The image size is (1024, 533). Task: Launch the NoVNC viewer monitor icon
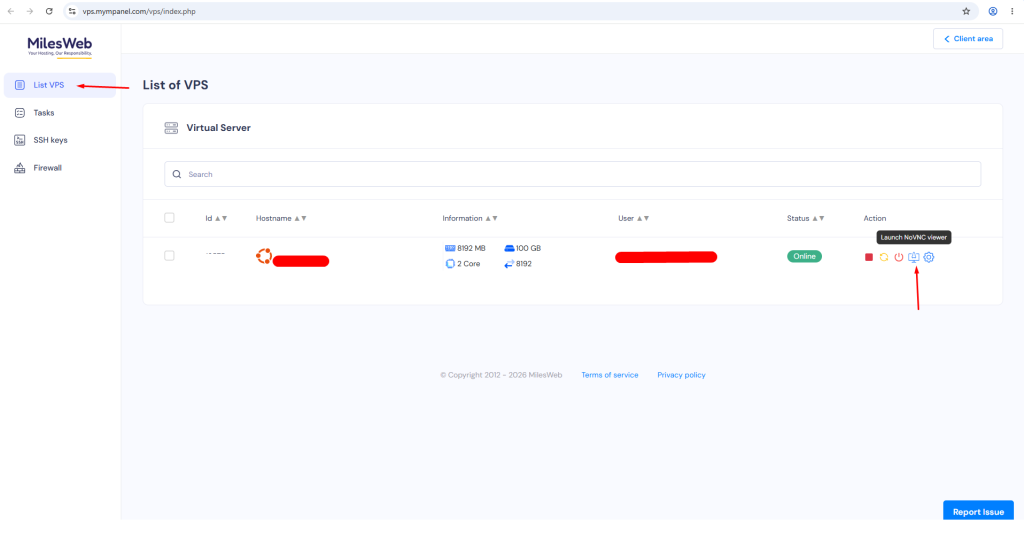[x=914, y=257]
